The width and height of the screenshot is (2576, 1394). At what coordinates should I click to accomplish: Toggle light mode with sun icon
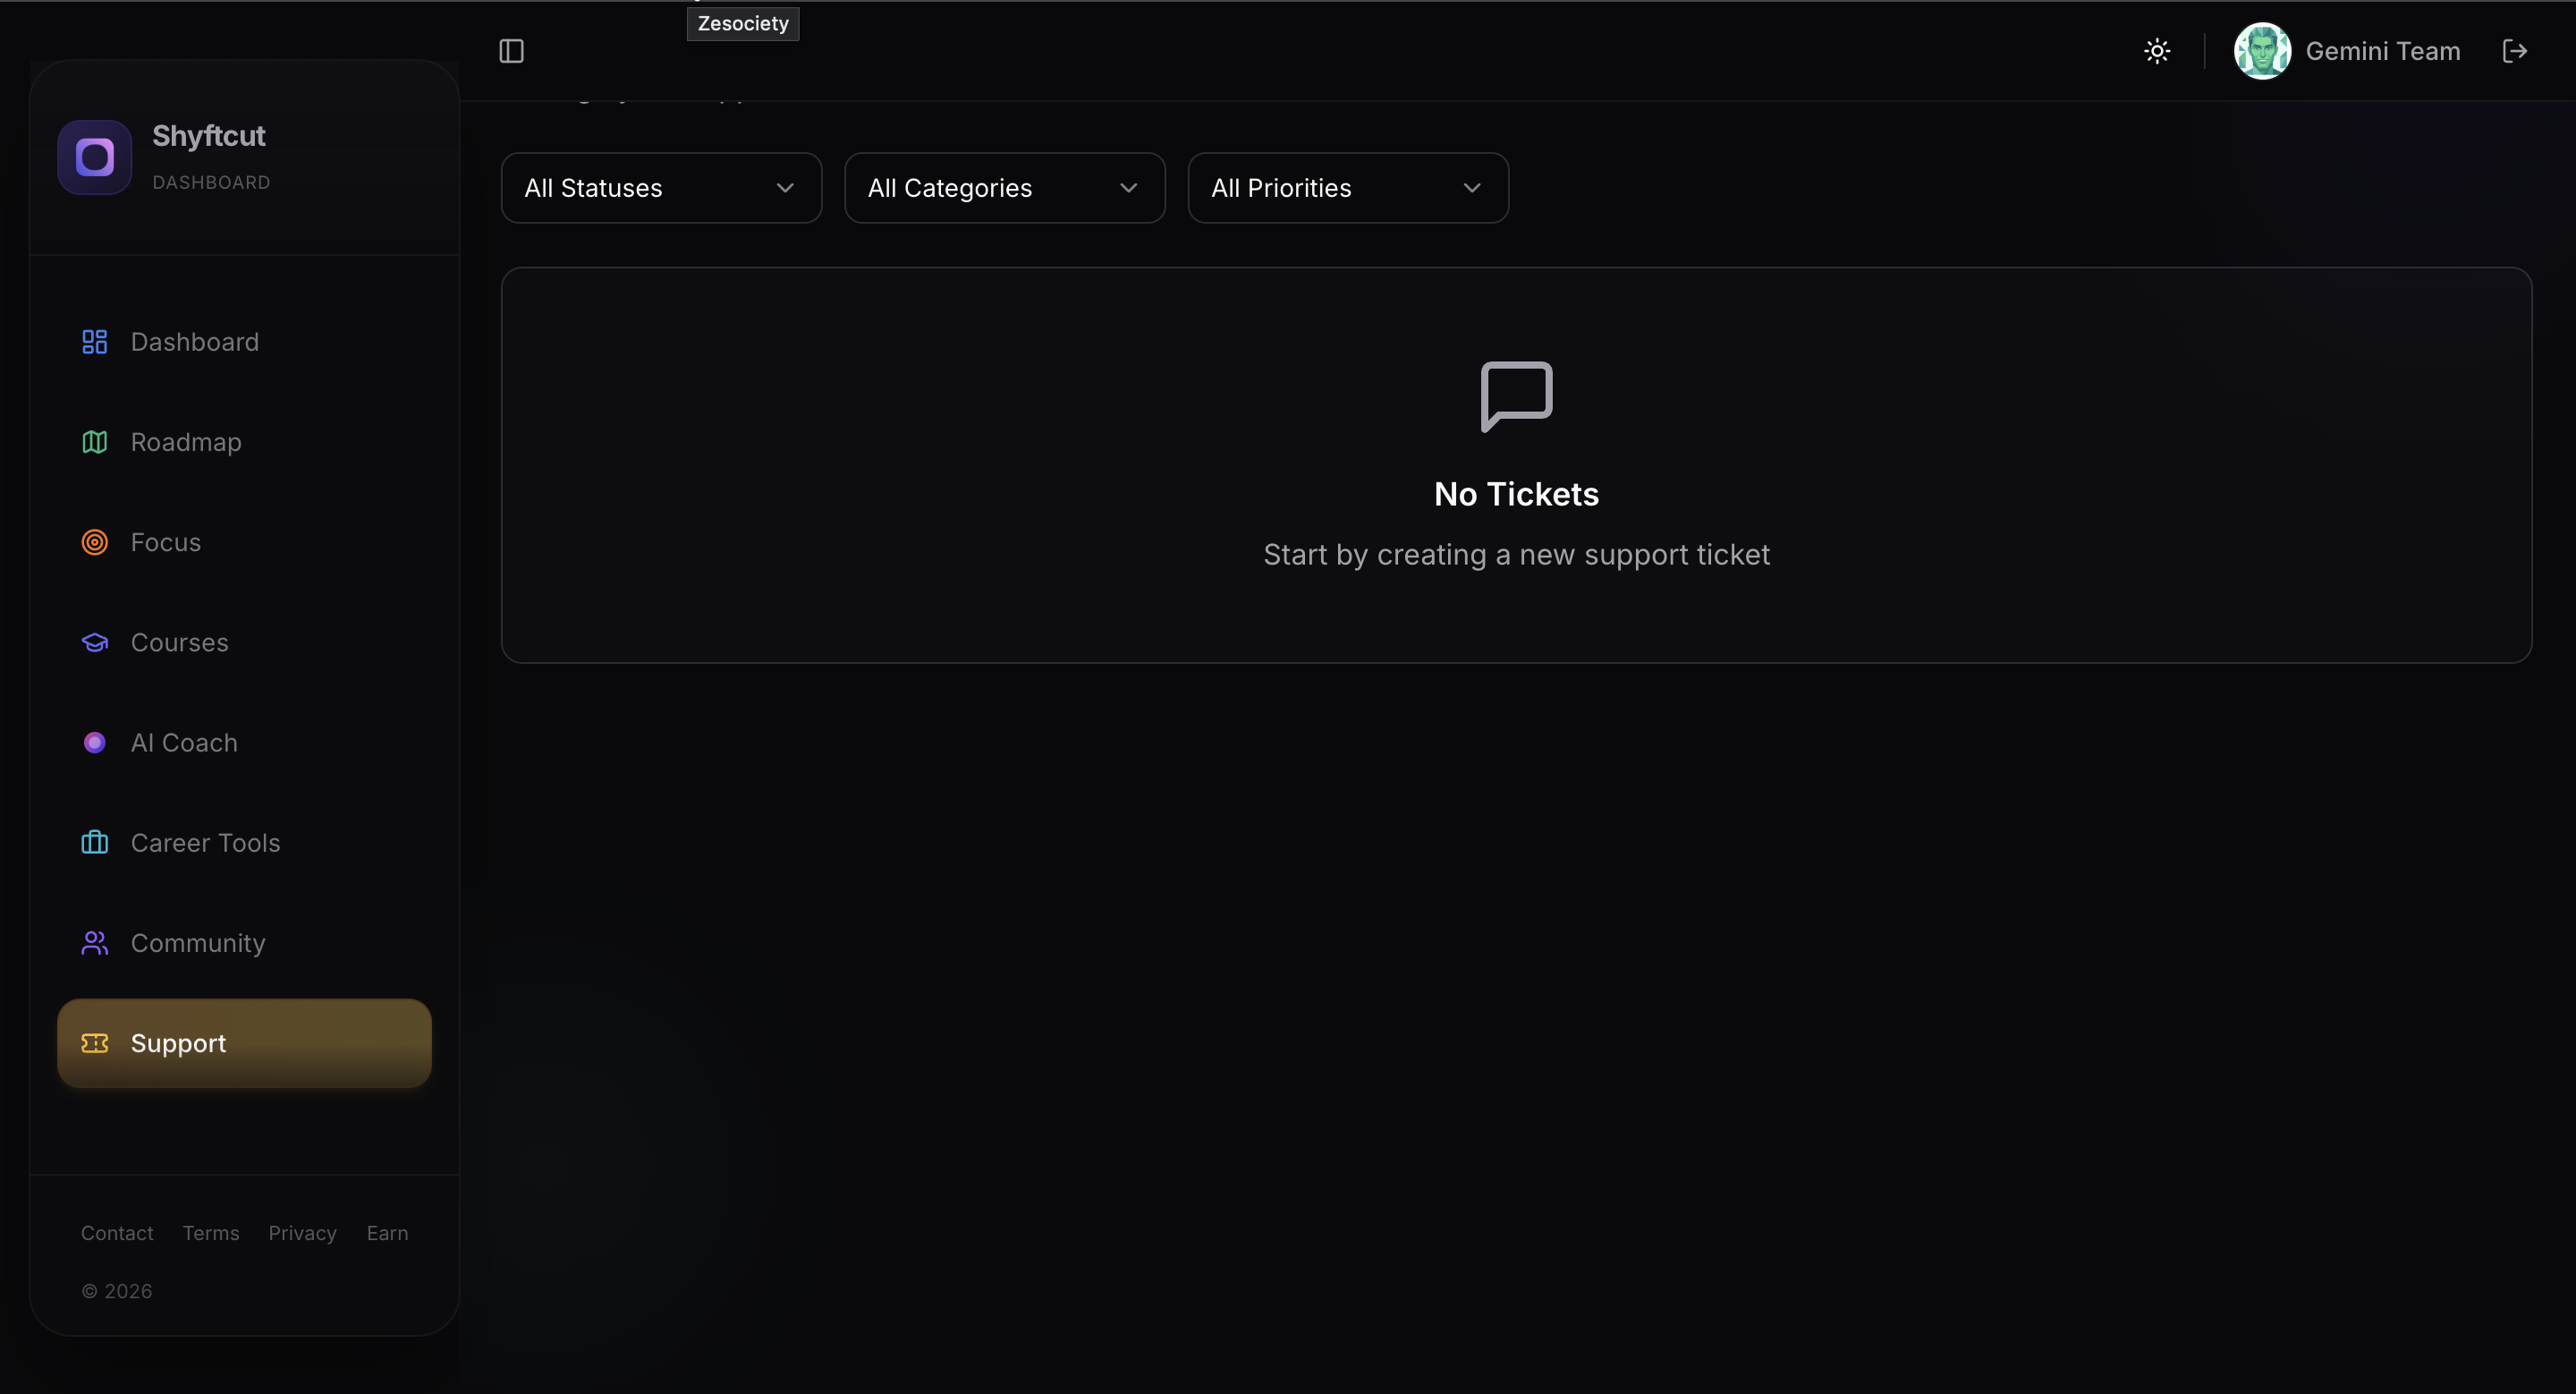coord(2157,51)
